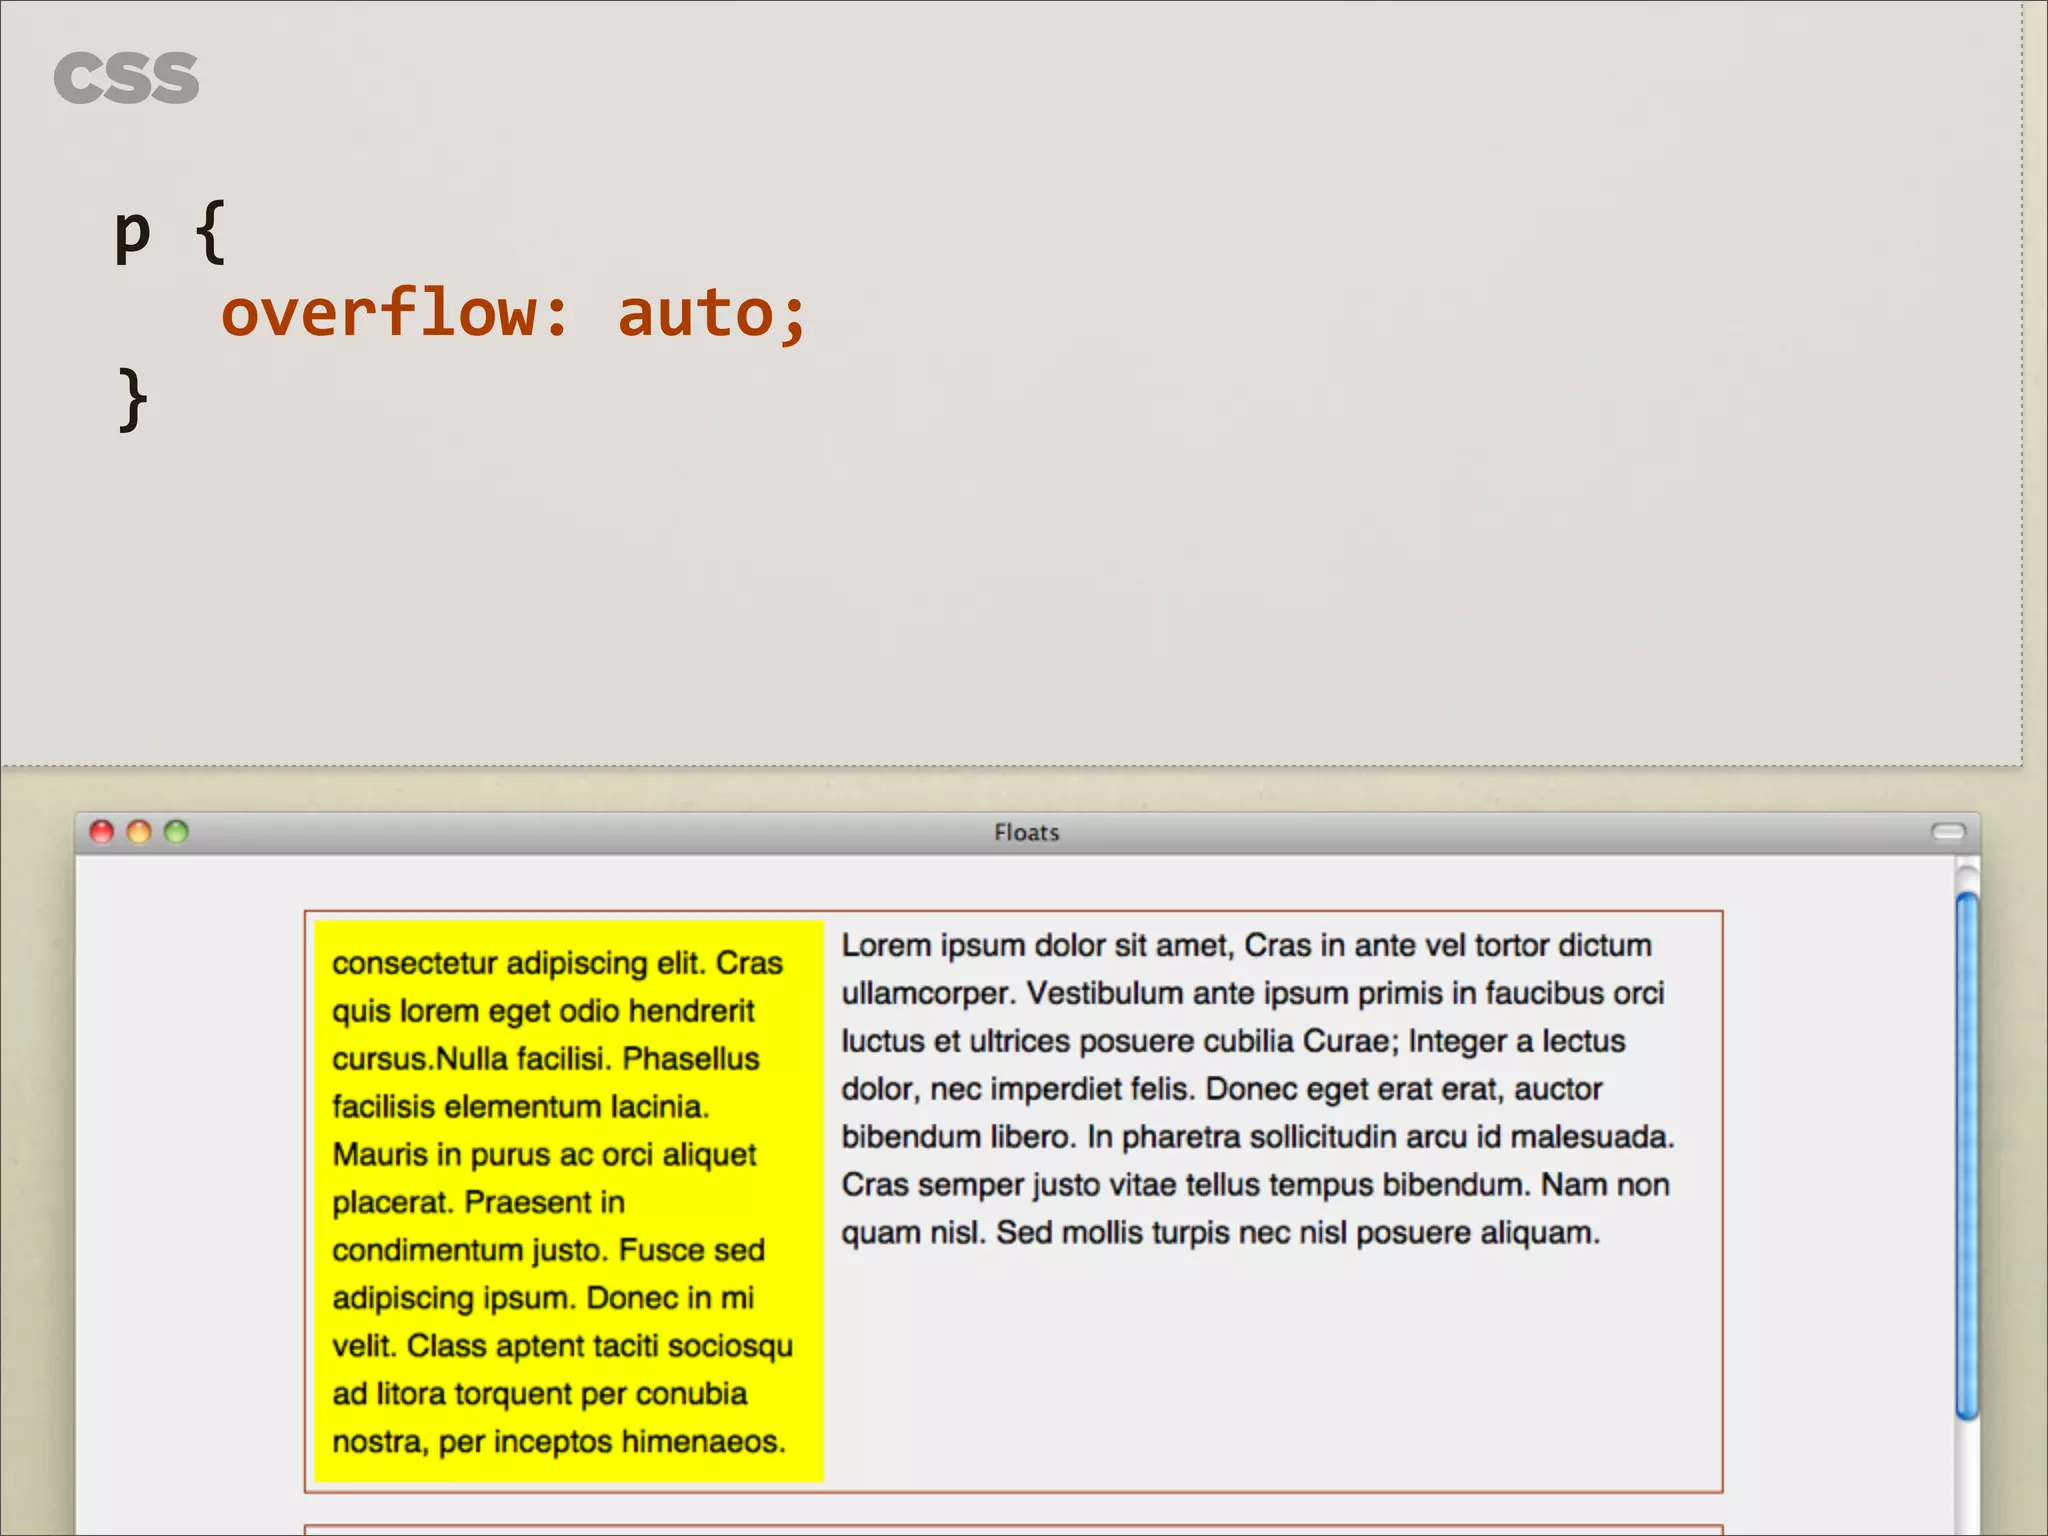
Task: Click the Floats window title text
Action: (1027, 832)
